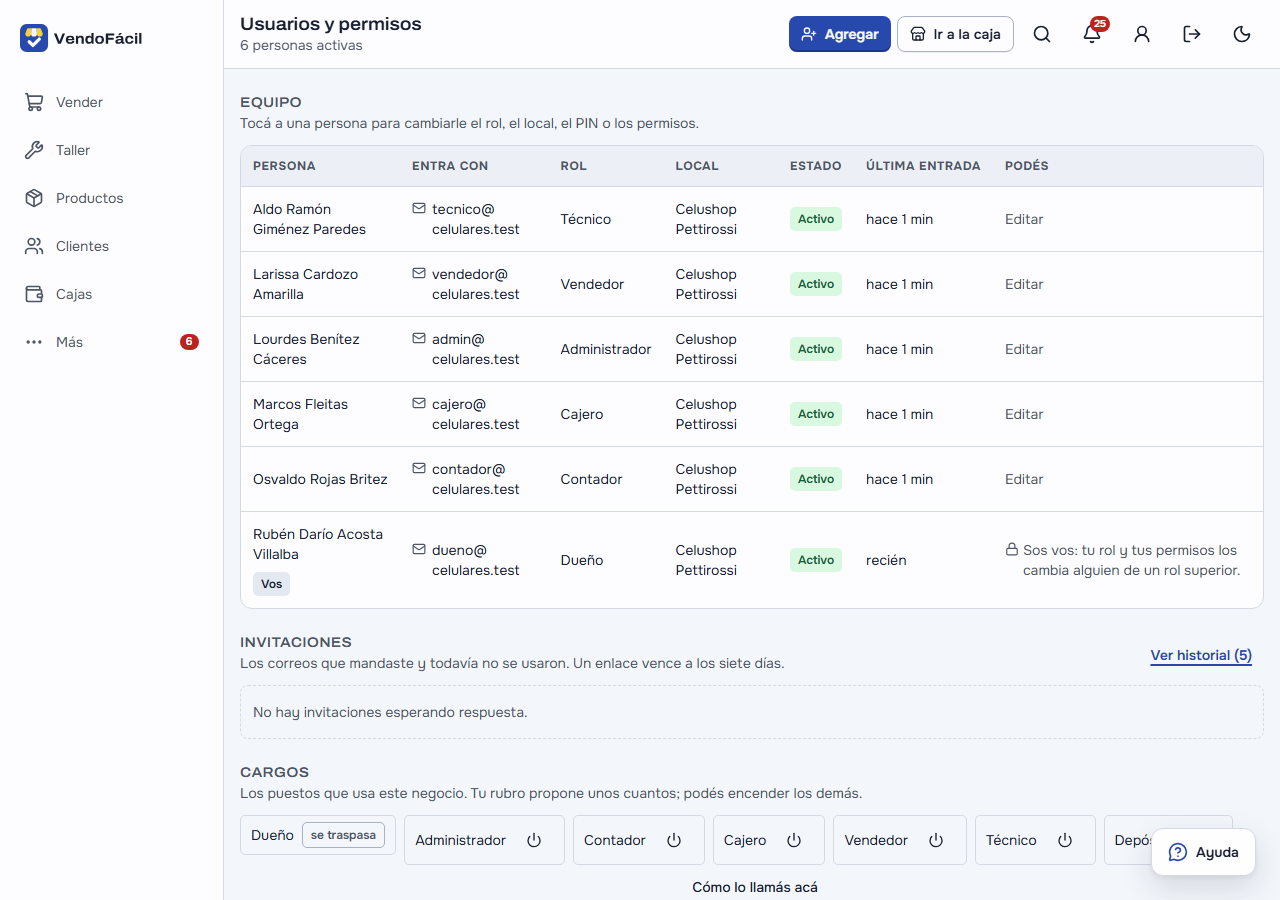Viewport: 1280px width, 900px height.
Task: Click the Agregar button
Action: [840, 34]
